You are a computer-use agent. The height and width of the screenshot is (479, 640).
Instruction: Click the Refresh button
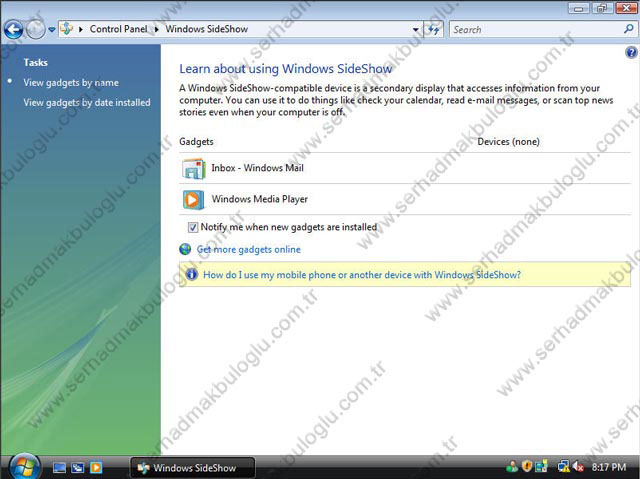[x=433, y=29]
